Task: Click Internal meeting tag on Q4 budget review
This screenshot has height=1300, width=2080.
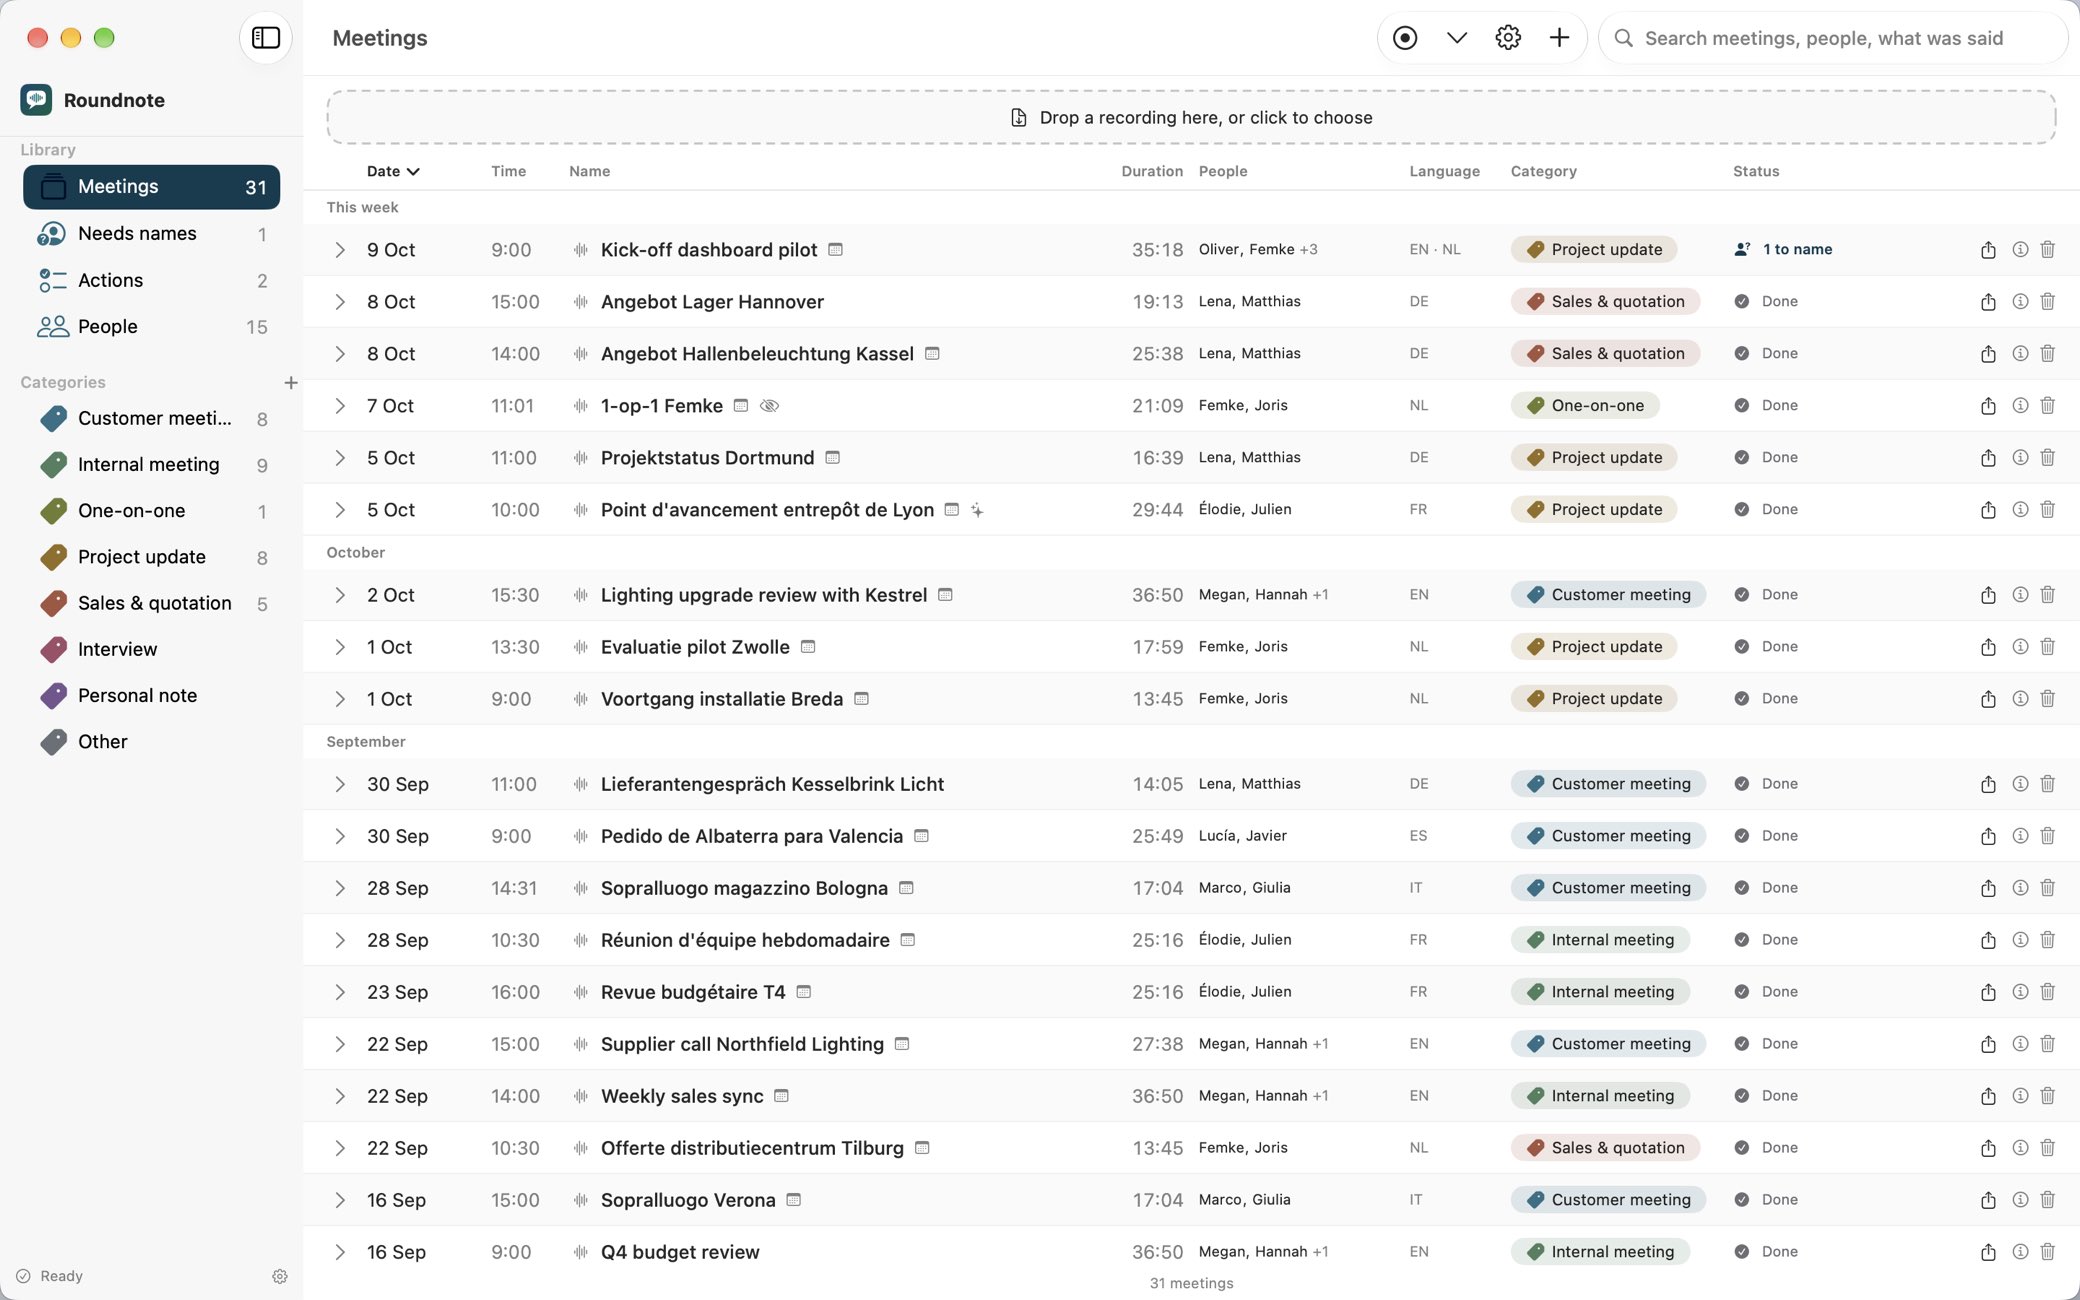Action: [1600, 1252]
